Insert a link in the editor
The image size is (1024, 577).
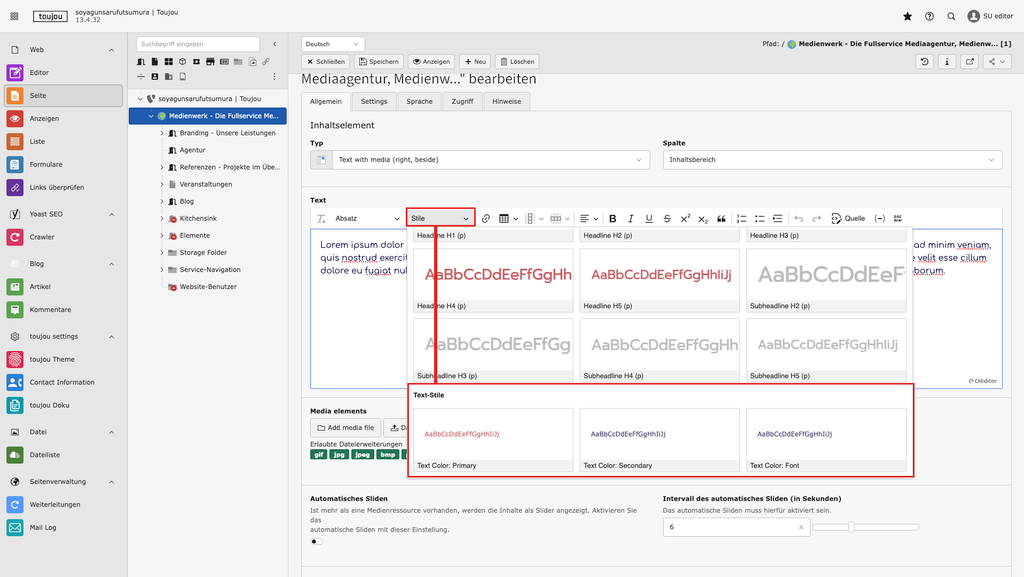pyautogui.click(x=486, y=219)
